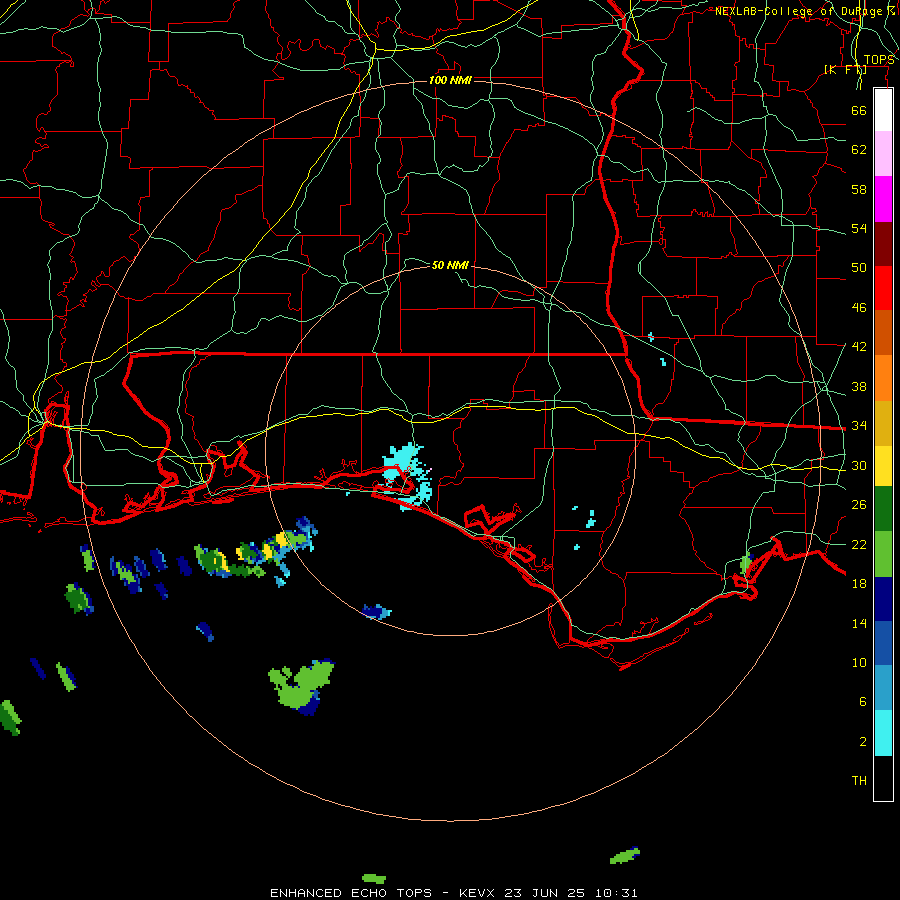Click the legend value 38

[859, 386]
